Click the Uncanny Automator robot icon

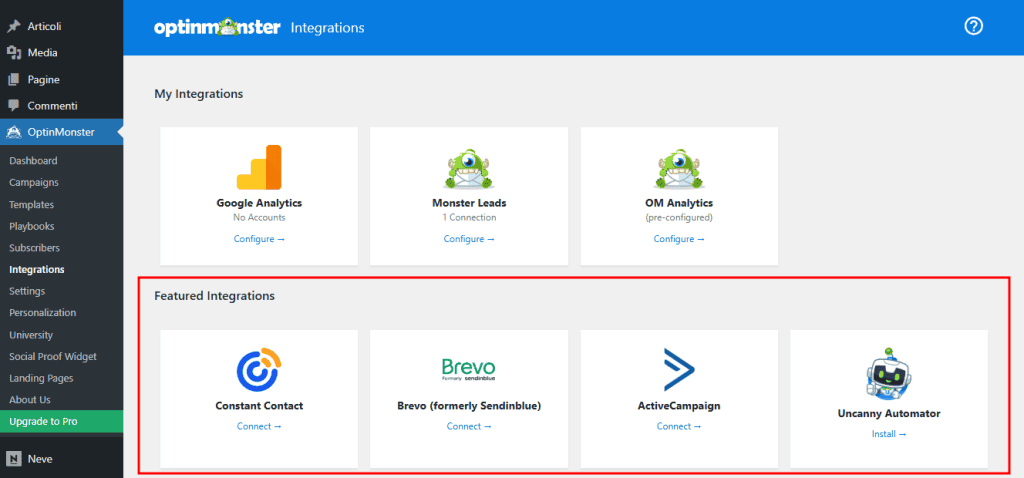(889, 374)
